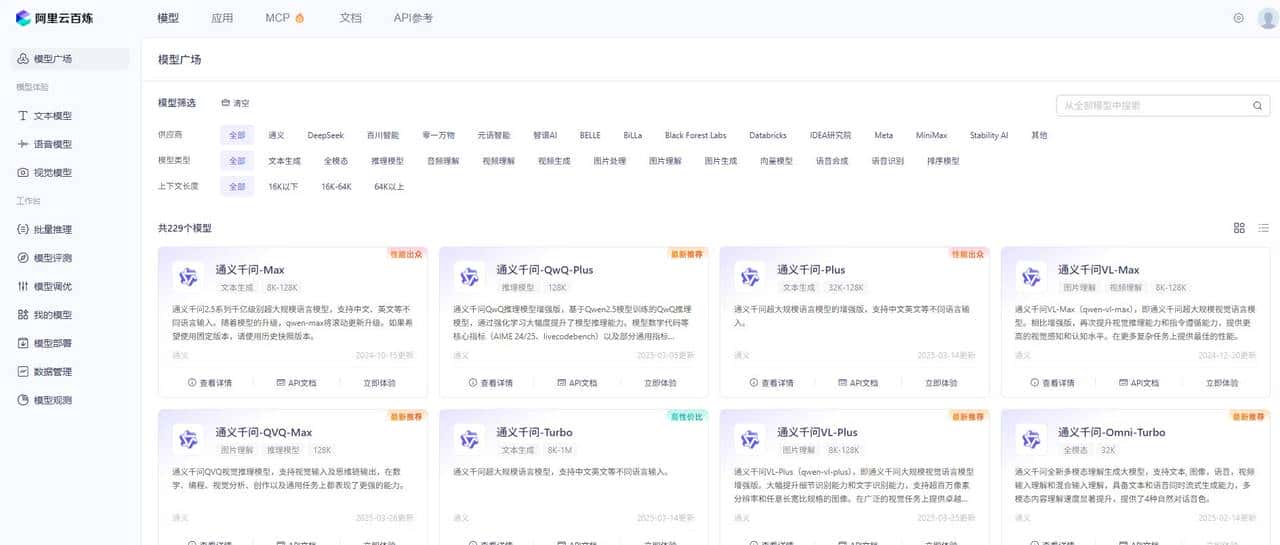Filter suppliers by 百川智能

pos(382,135)
